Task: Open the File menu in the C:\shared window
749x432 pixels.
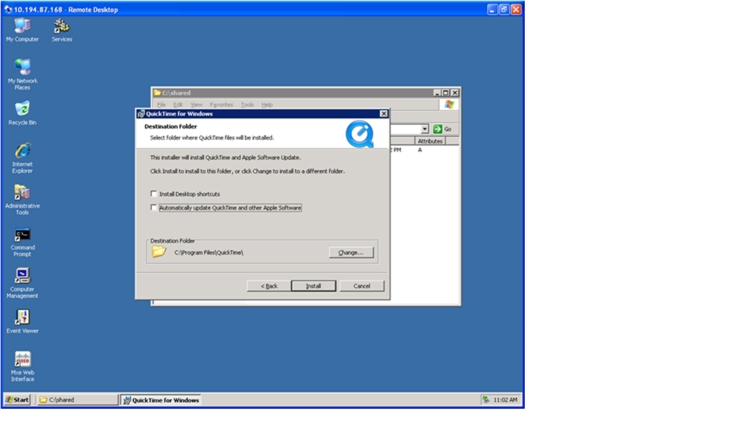Action: (161, 105)
